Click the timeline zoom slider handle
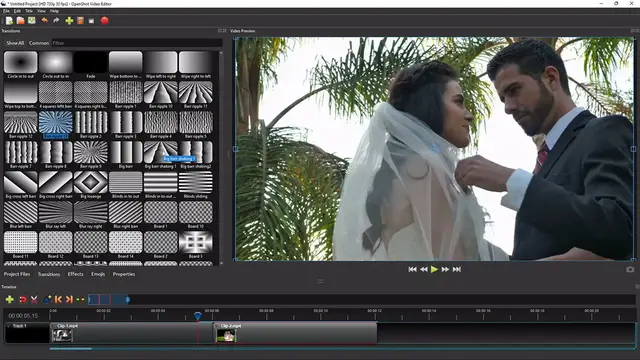This screenshot has width=640, height=360. pos(128,300)
